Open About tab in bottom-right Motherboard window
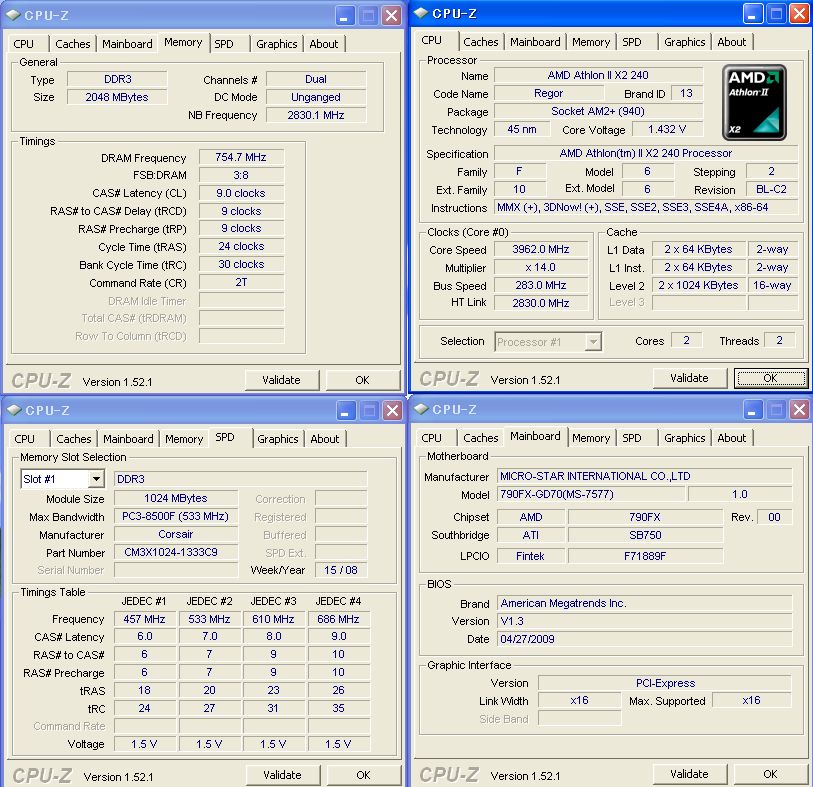813x787 pixels. click(x=732, y=438)
